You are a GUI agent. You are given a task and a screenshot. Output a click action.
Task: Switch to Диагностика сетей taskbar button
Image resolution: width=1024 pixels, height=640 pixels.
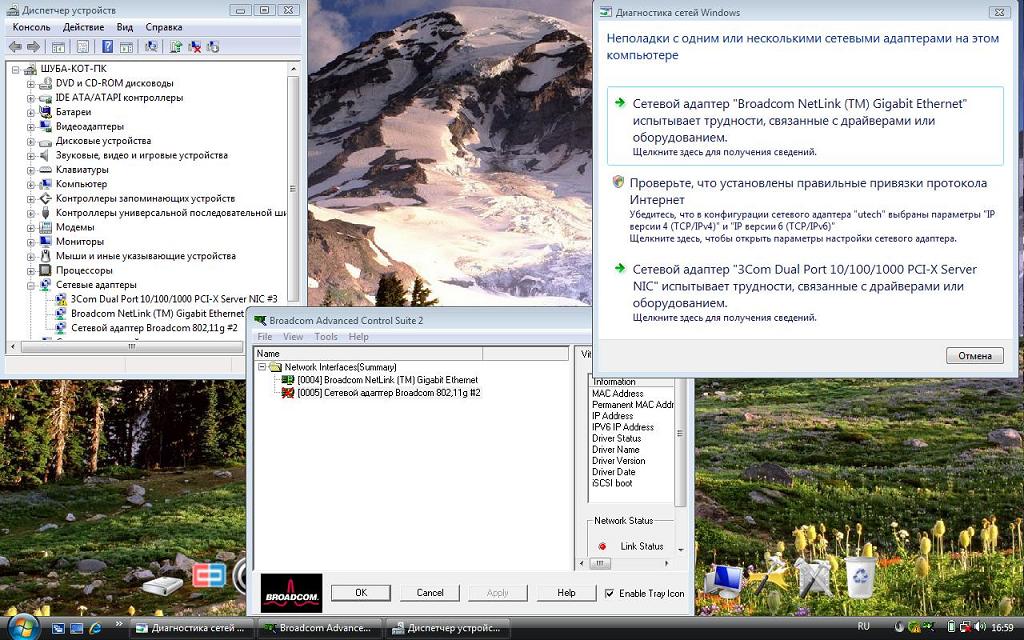(x=191, y=628)
